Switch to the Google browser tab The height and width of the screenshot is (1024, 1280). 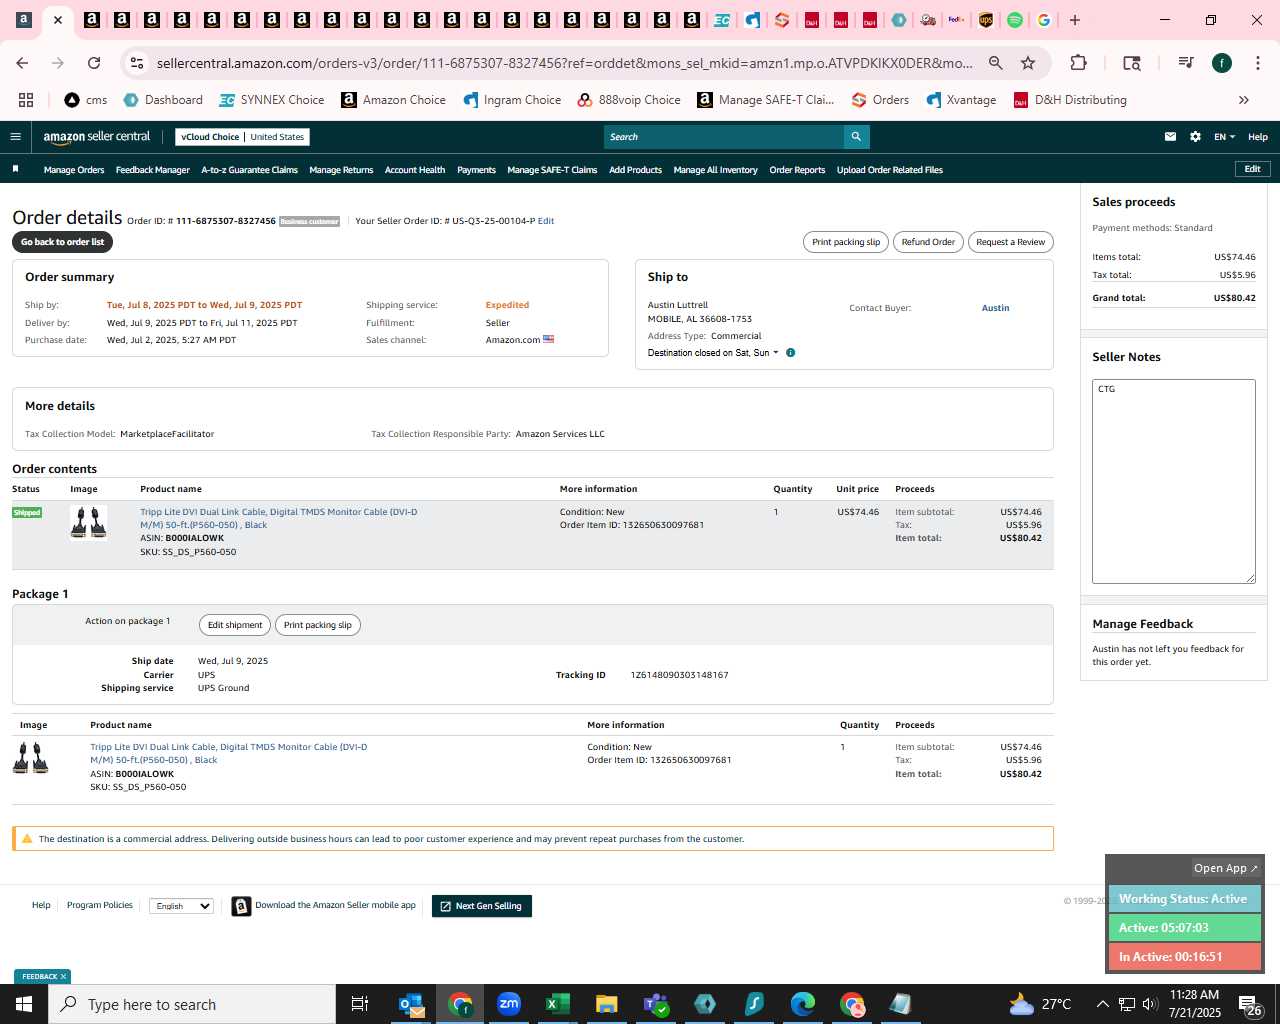[x=1044, y=20]
